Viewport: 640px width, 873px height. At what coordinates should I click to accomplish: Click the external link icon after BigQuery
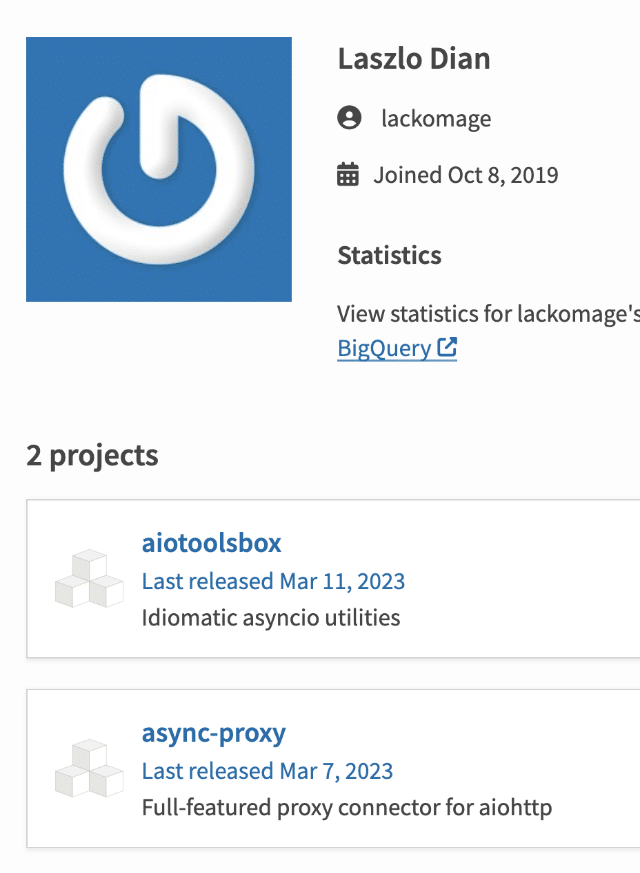click(x=447, y=348)
